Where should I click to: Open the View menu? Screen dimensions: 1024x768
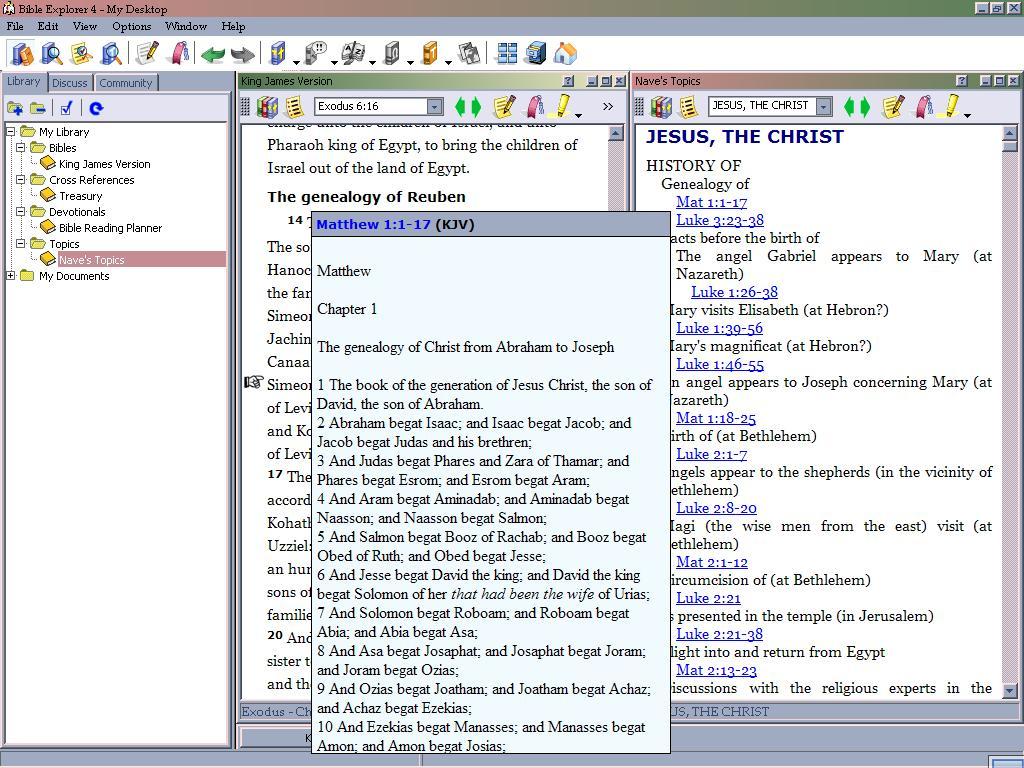(85, 26)
